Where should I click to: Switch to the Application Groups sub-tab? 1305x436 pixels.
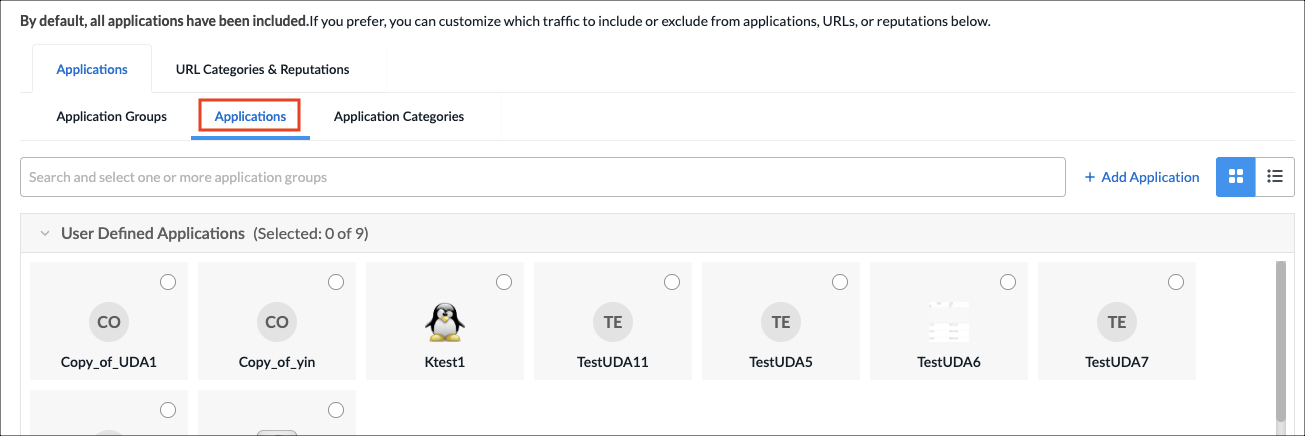click(111, 116)
